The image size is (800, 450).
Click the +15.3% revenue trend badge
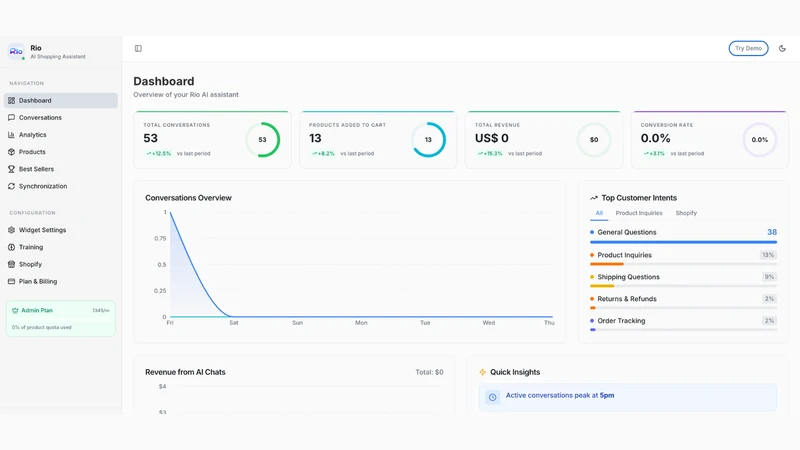point(490,154)
